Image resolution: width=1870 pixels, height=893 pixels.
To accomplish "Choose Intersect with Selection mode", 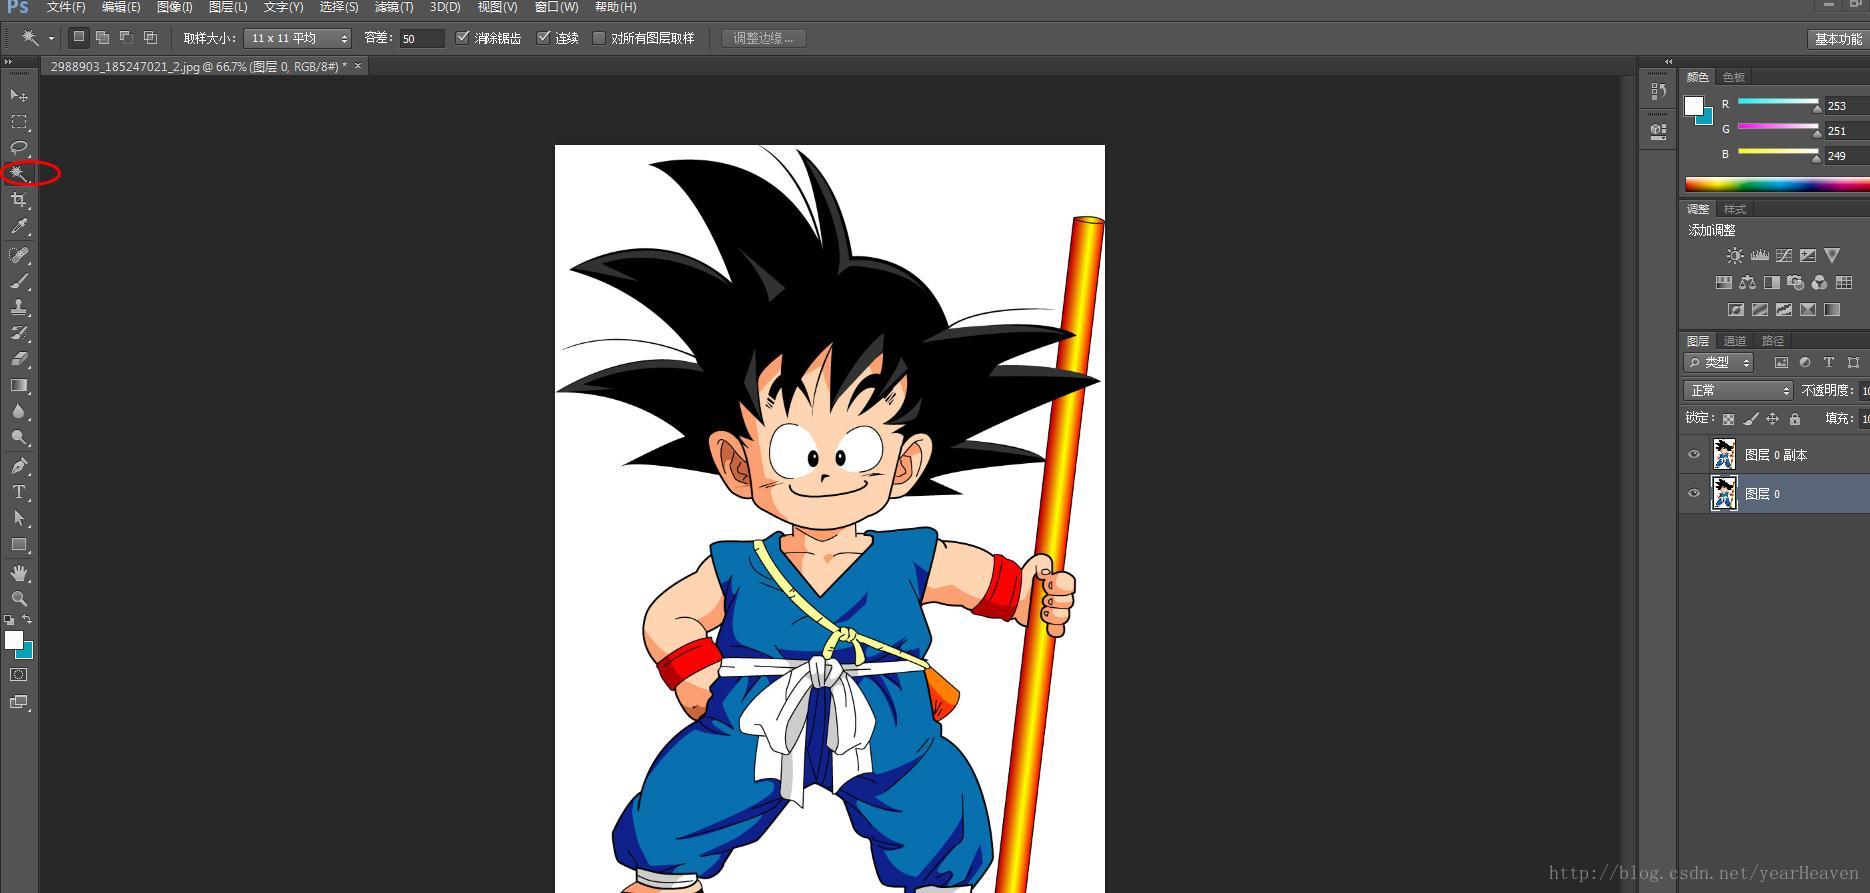I will 150,38.
